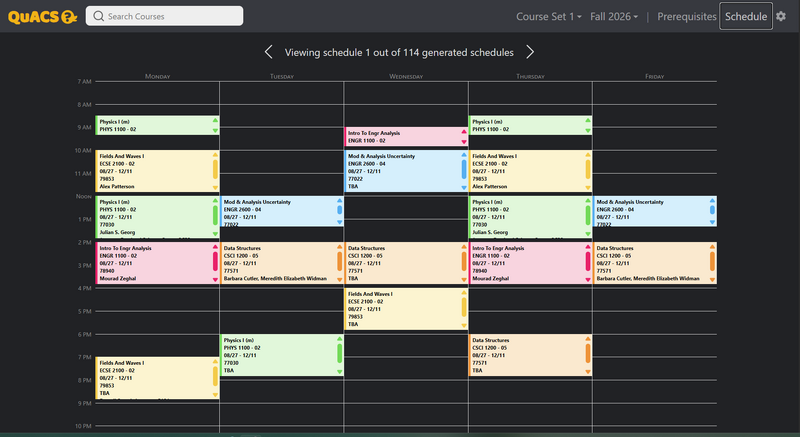Down arrow on Friday Data Structures block
Screen dimensions: 800x437
[712, 279]
